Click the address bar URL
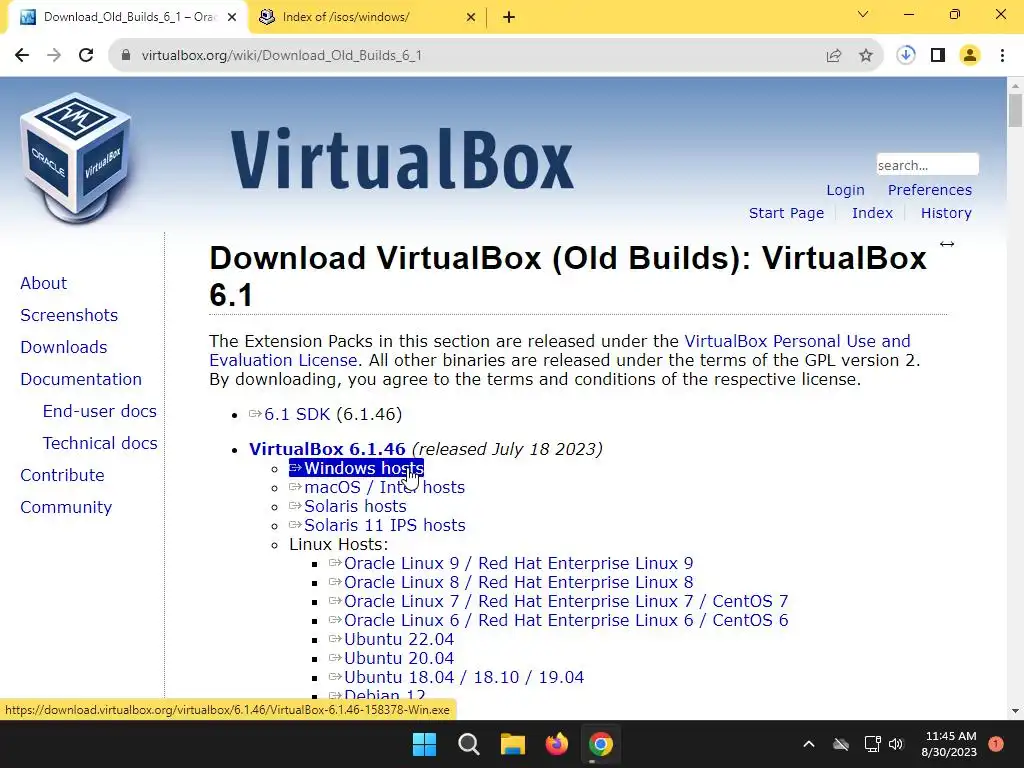 pos(281,56)
